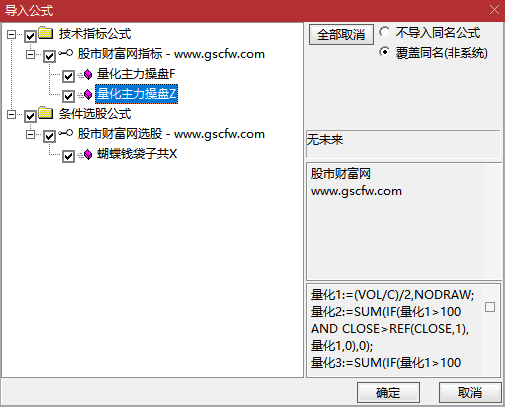The width and height of the screenshot is (505, 407).
Task: Confirm import with the 确定 button
Action: [388, 392]
